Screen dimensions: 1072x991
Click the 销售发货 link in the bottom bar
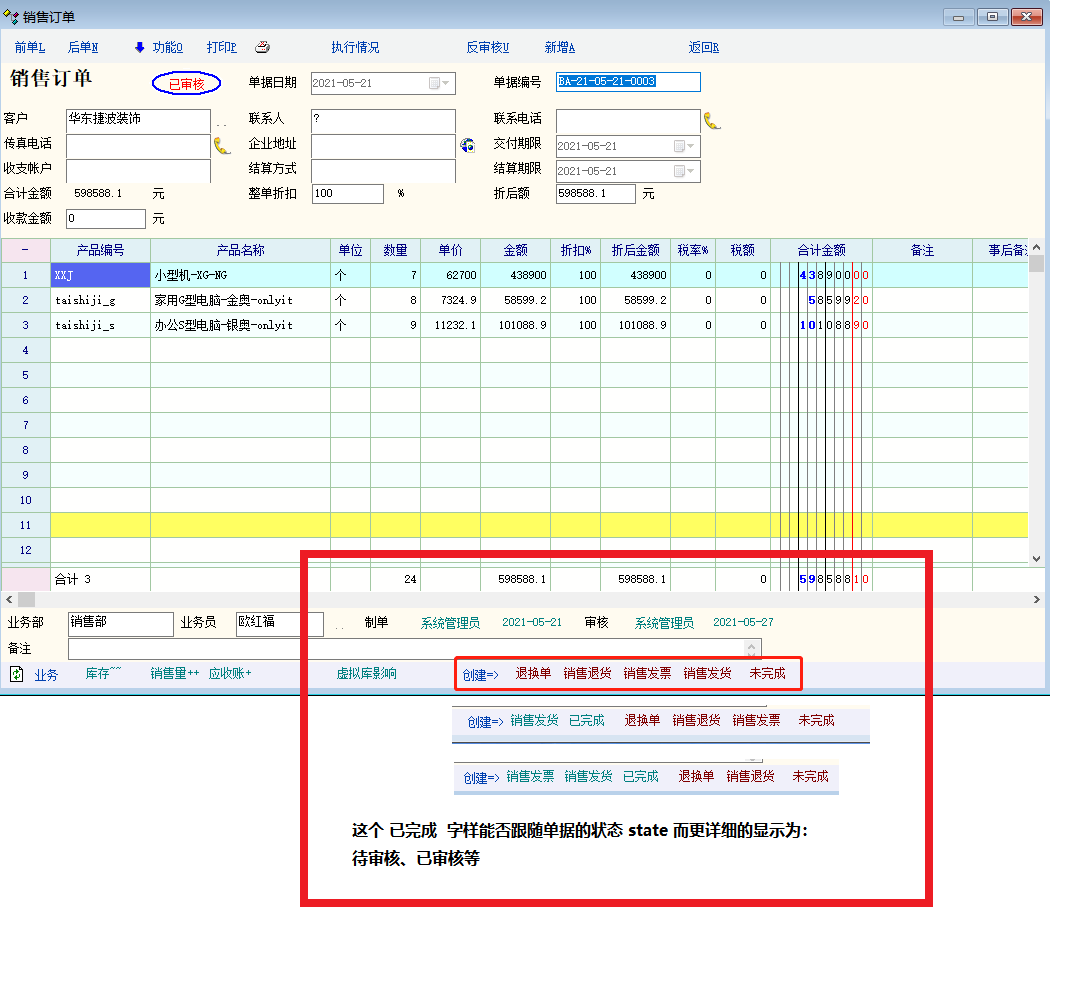click(x=707, y=674)
